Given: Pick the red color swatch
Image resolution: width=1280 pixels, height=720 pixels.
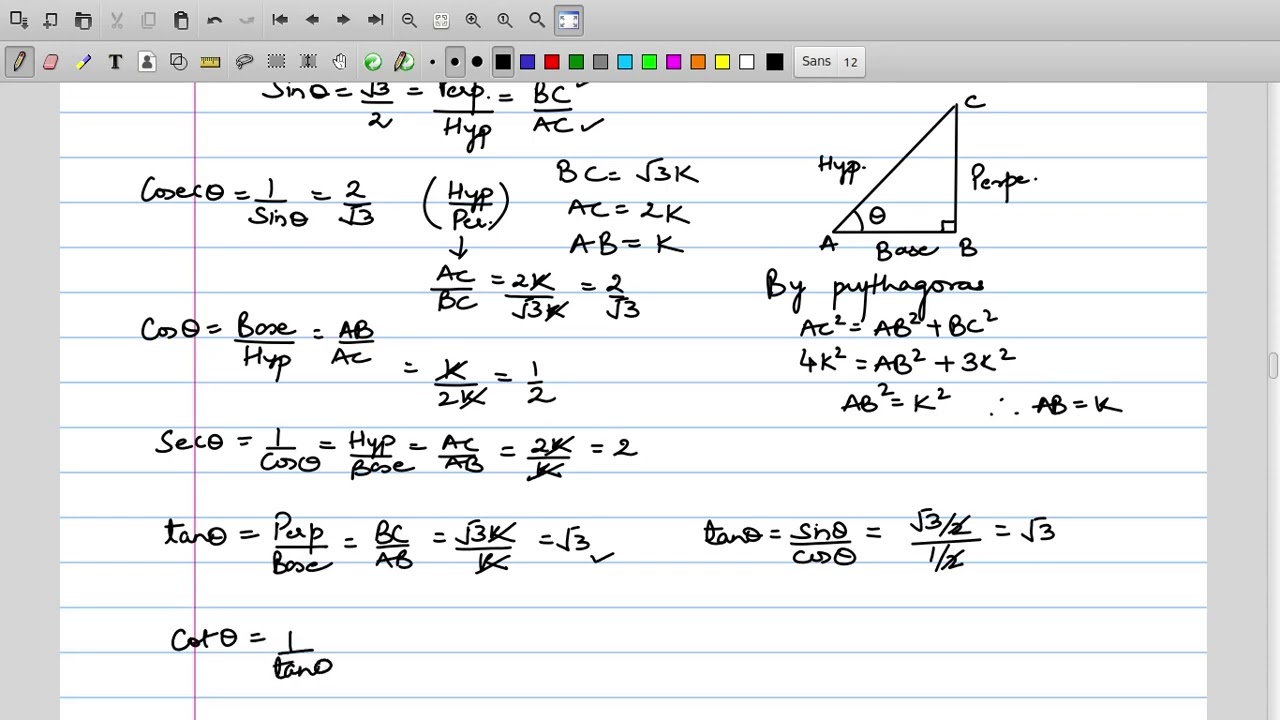Looking at the screenshot, I should [x=552, y=62].
